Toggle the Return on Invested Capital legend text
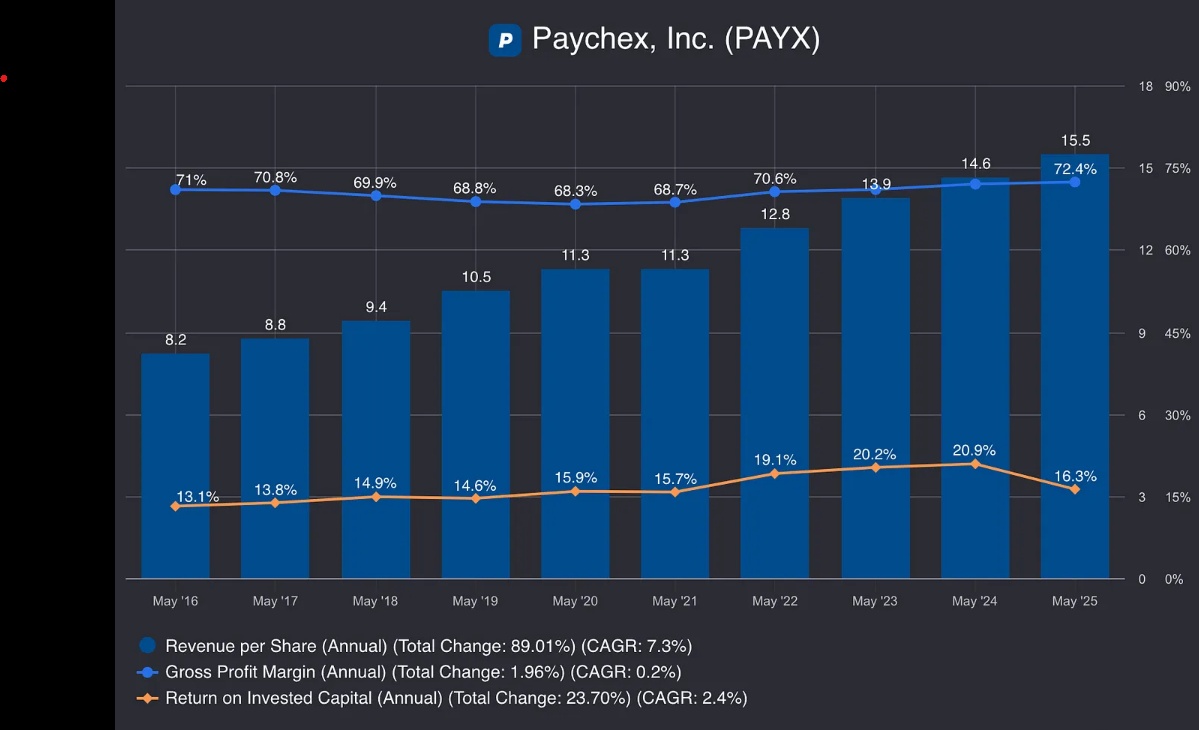Image resolution: width=1199 pixels, height=730 pixels. [456, 698]
